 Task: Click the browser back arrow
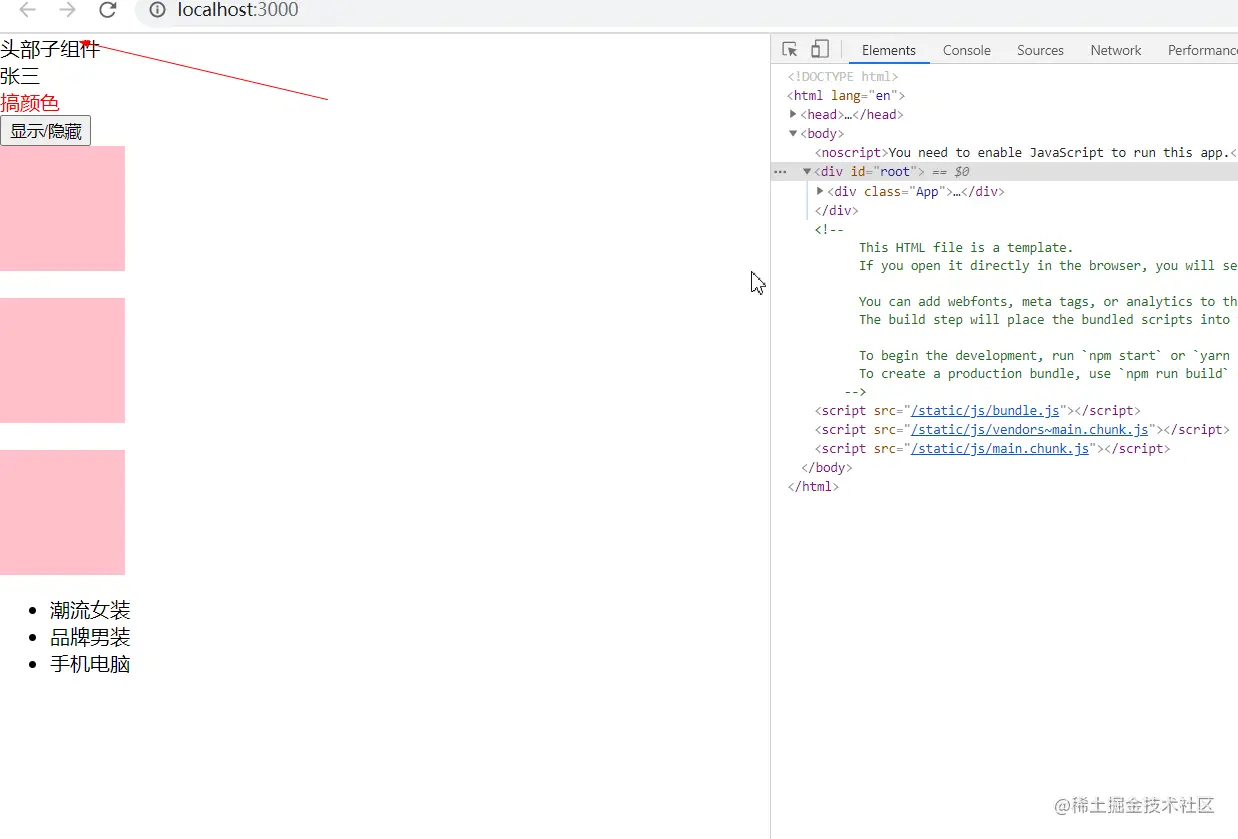28,10
